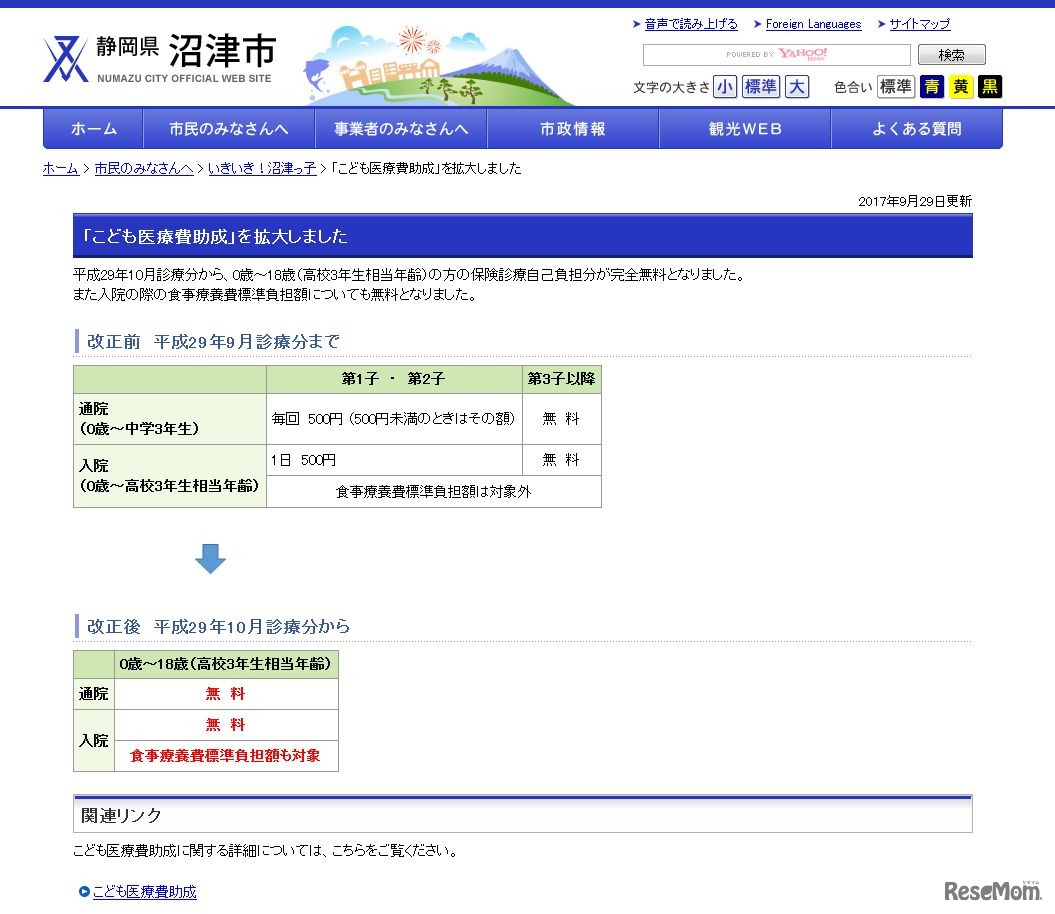Open the こども医療費助成 related link
The image size is (1055, 914).
(x=145, y=892)
